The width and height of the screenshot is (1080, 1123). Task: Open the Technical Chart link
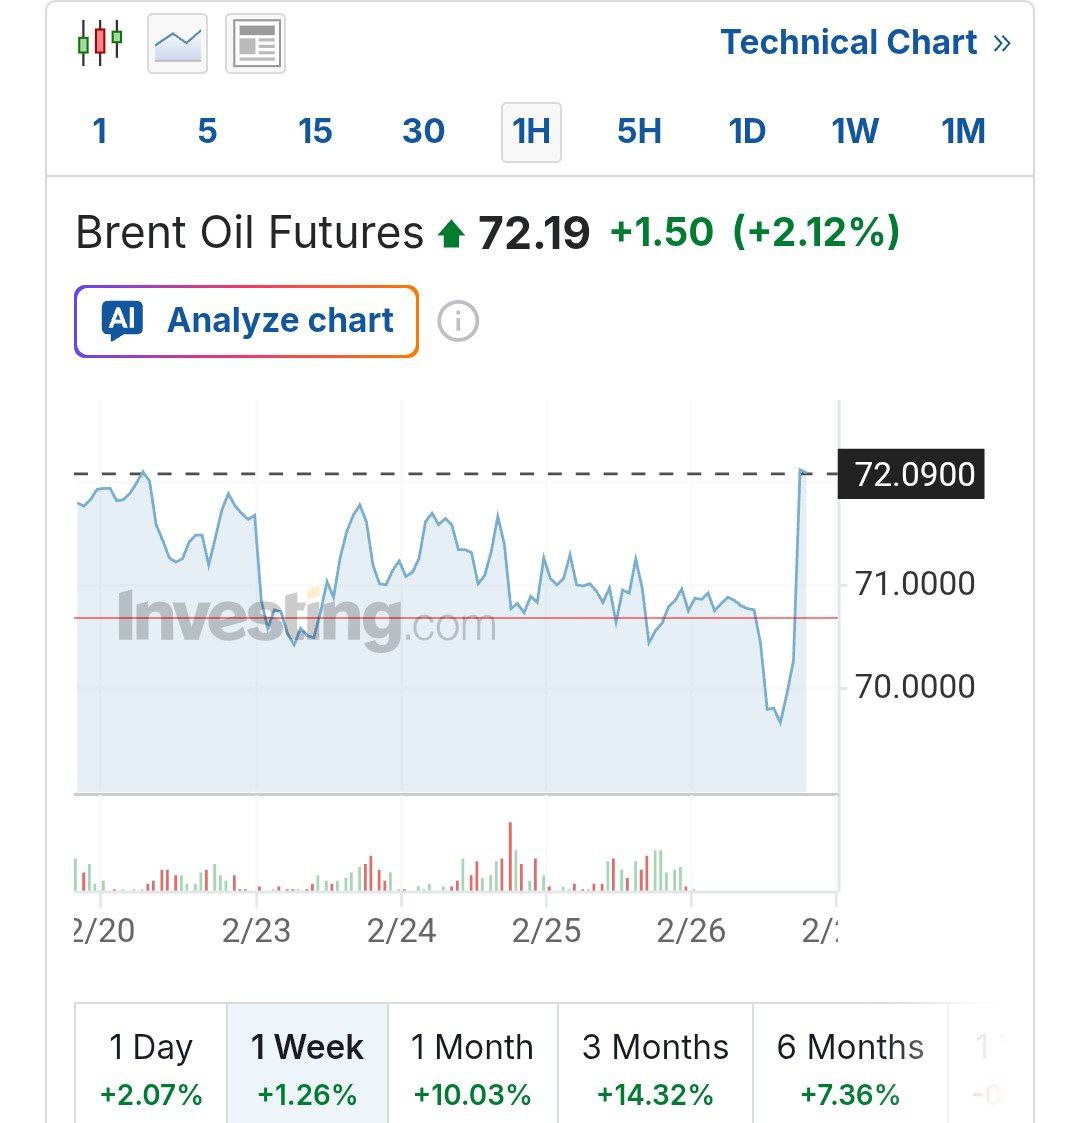848,43
